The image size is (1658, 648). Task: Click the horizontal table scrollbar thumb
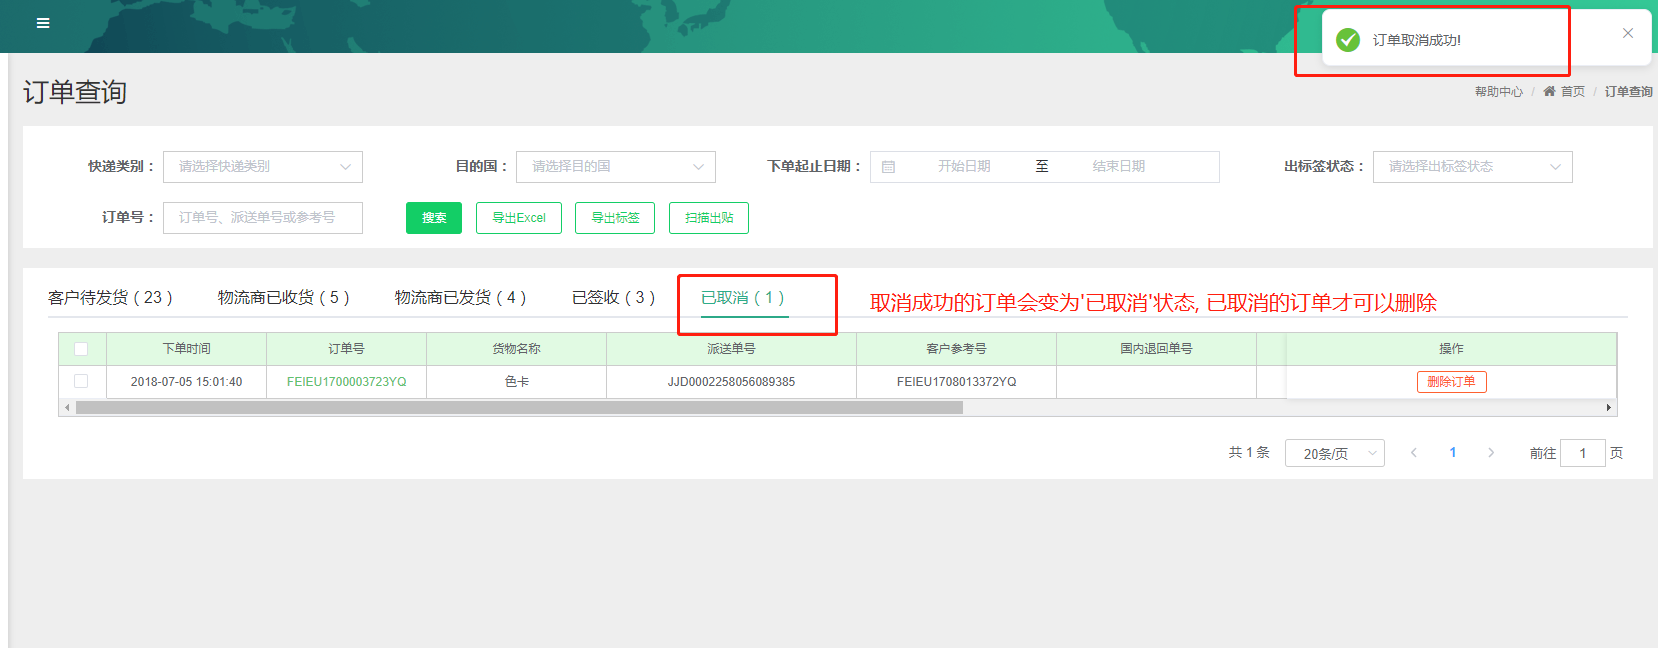(519, 408)
